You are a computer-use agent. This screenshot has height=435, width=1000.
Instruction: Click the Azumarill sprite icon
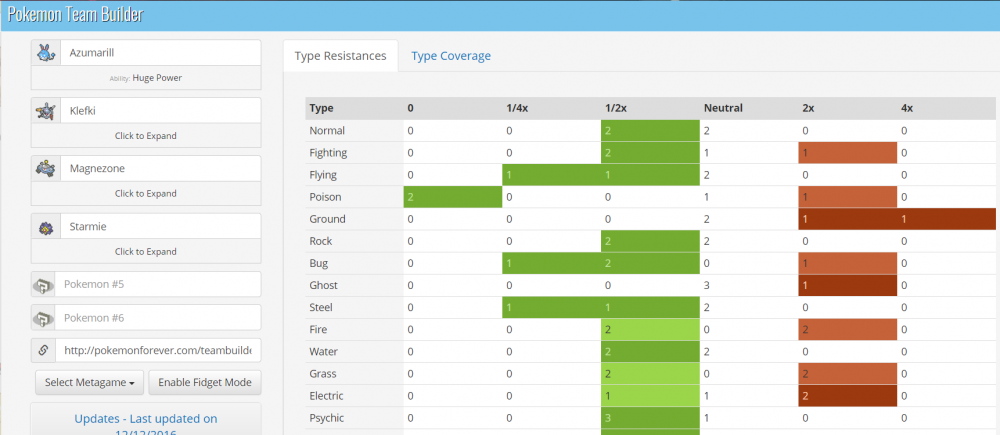(44, 52)
